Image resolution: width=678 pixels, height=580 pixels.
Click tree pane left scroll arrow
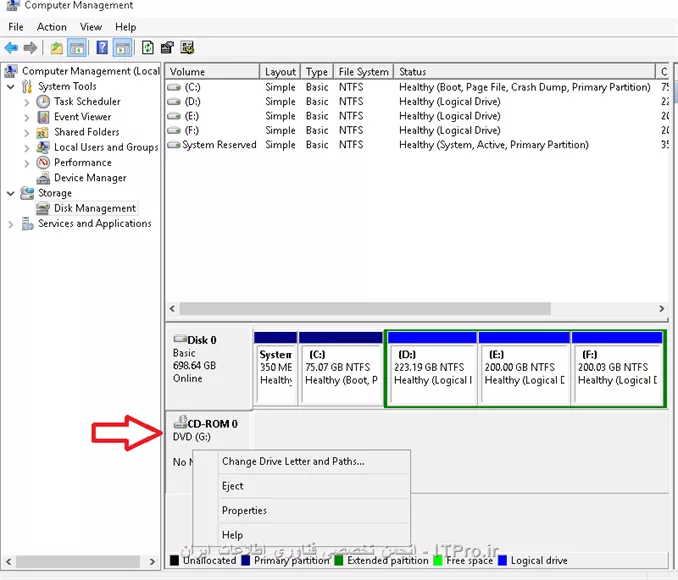point(9,562)
